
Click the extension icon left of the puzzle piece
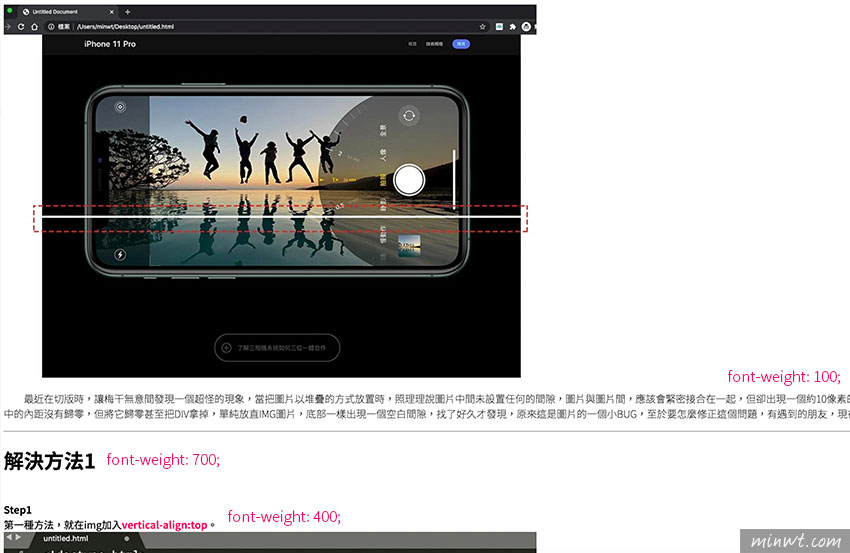[499, 27]
